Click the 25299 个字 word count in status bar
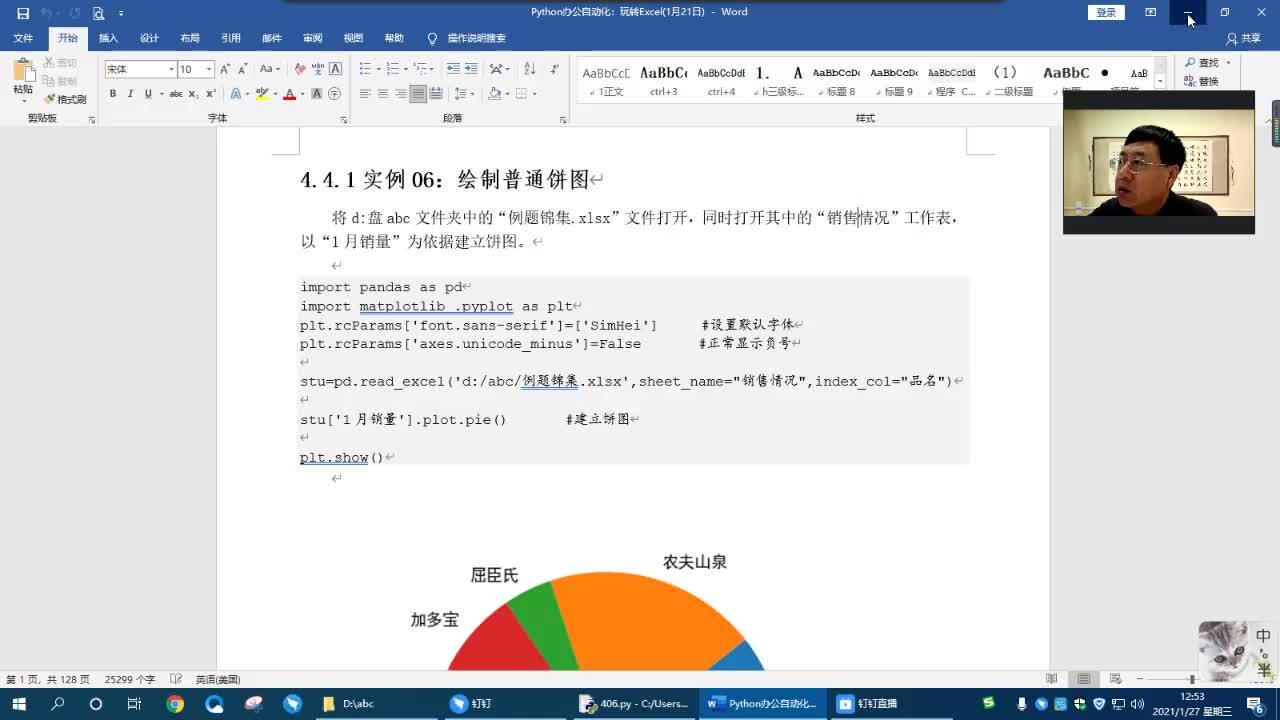This screenshot has width=1280, height=720. (130, 679)
